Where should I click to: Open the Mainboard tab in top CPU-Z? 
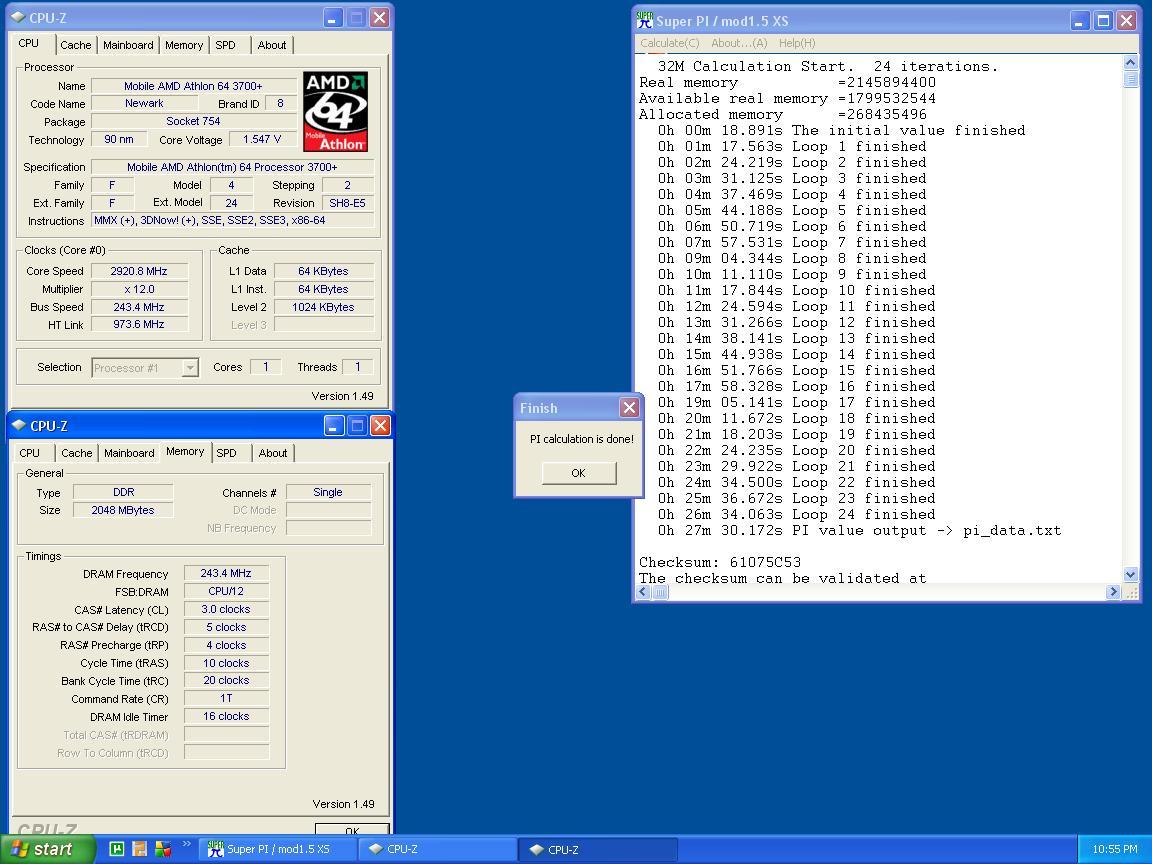click(x=128, y=45)
